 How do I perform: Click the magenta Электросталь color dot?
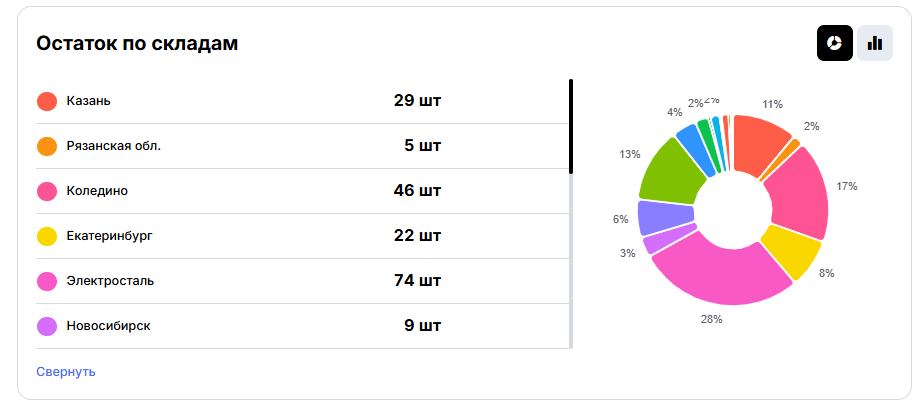(47, 281)
